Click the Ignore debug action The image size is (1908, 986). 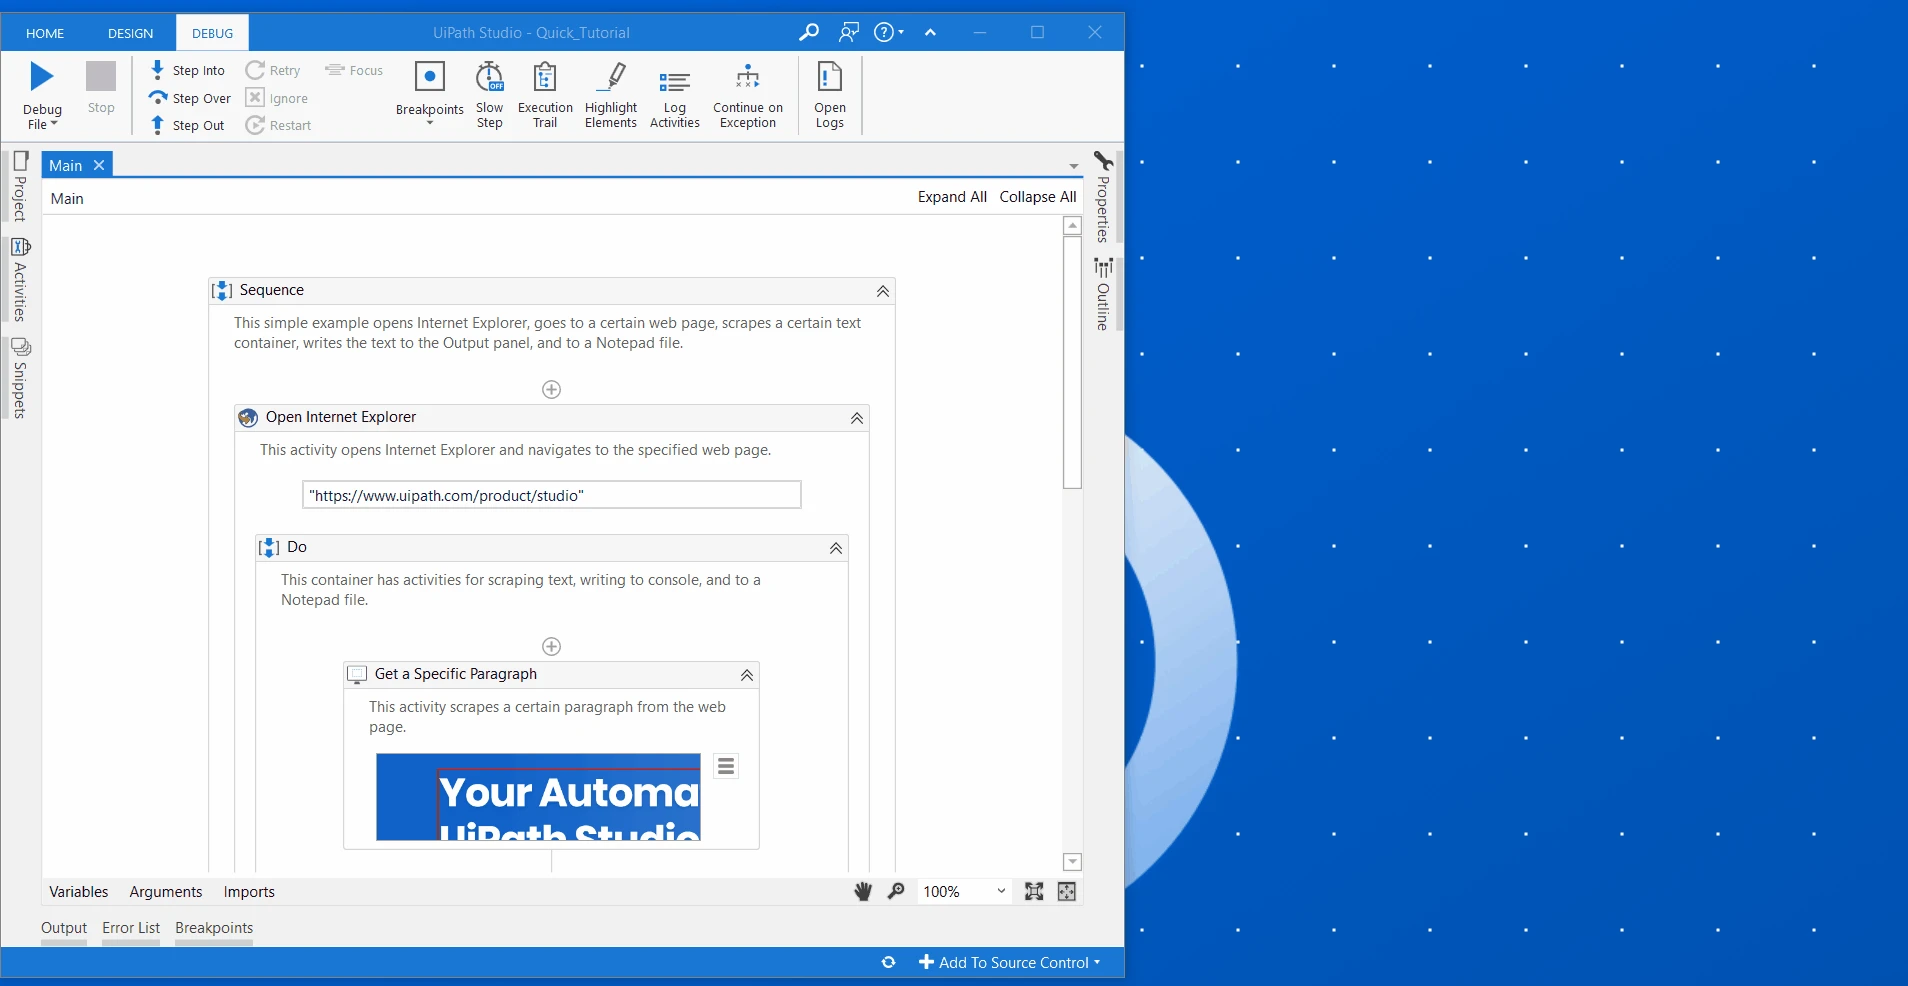(277, 98)
